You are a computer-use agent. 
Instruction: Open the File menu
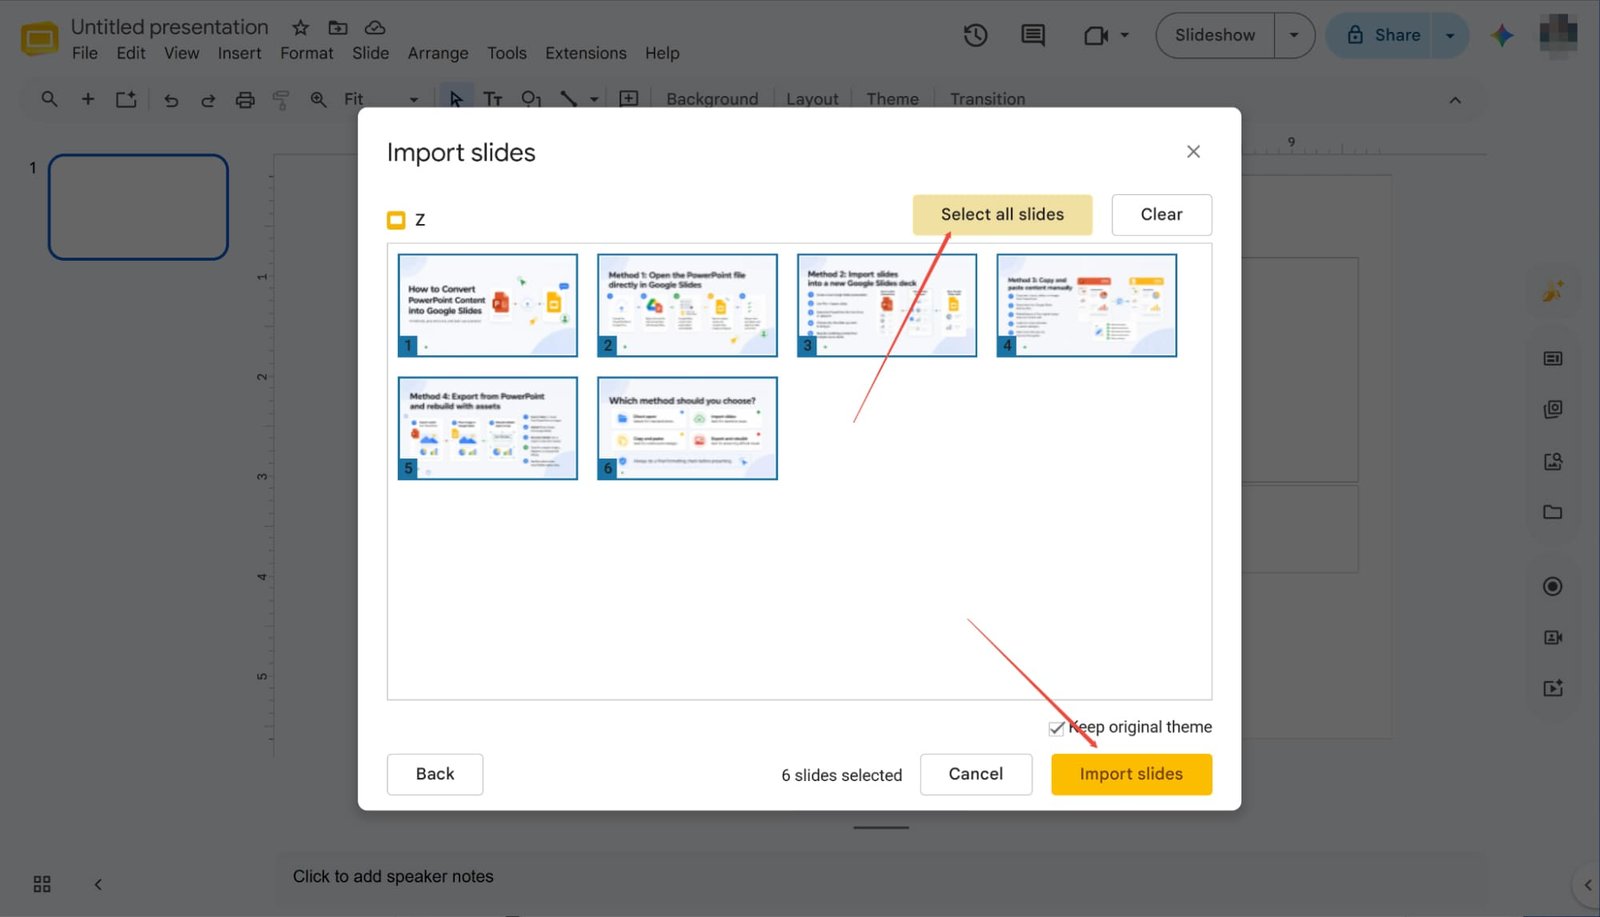[x=85, y=53]
